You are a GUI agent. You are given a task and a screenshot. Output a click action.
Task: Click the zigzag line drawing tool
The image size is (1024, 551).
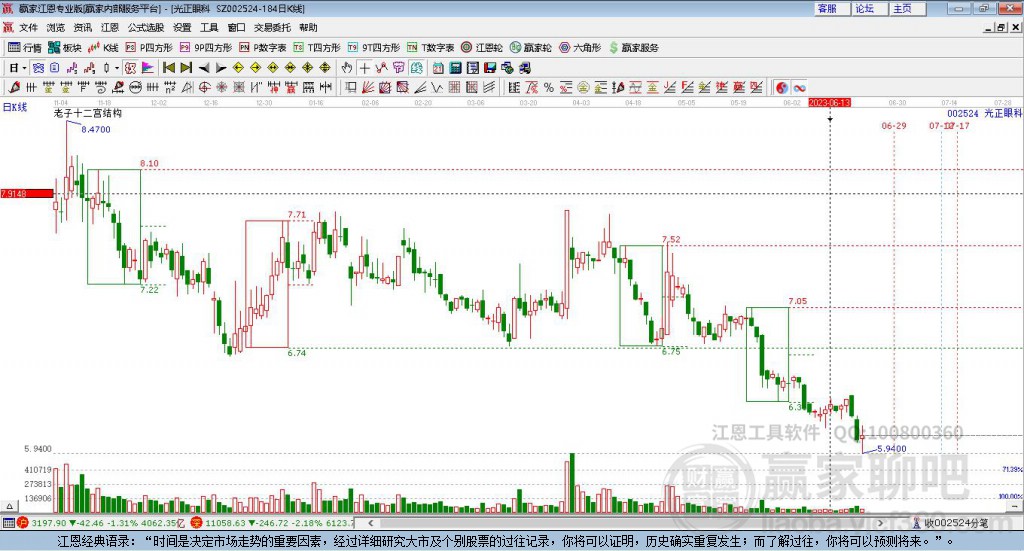[436, 87]
